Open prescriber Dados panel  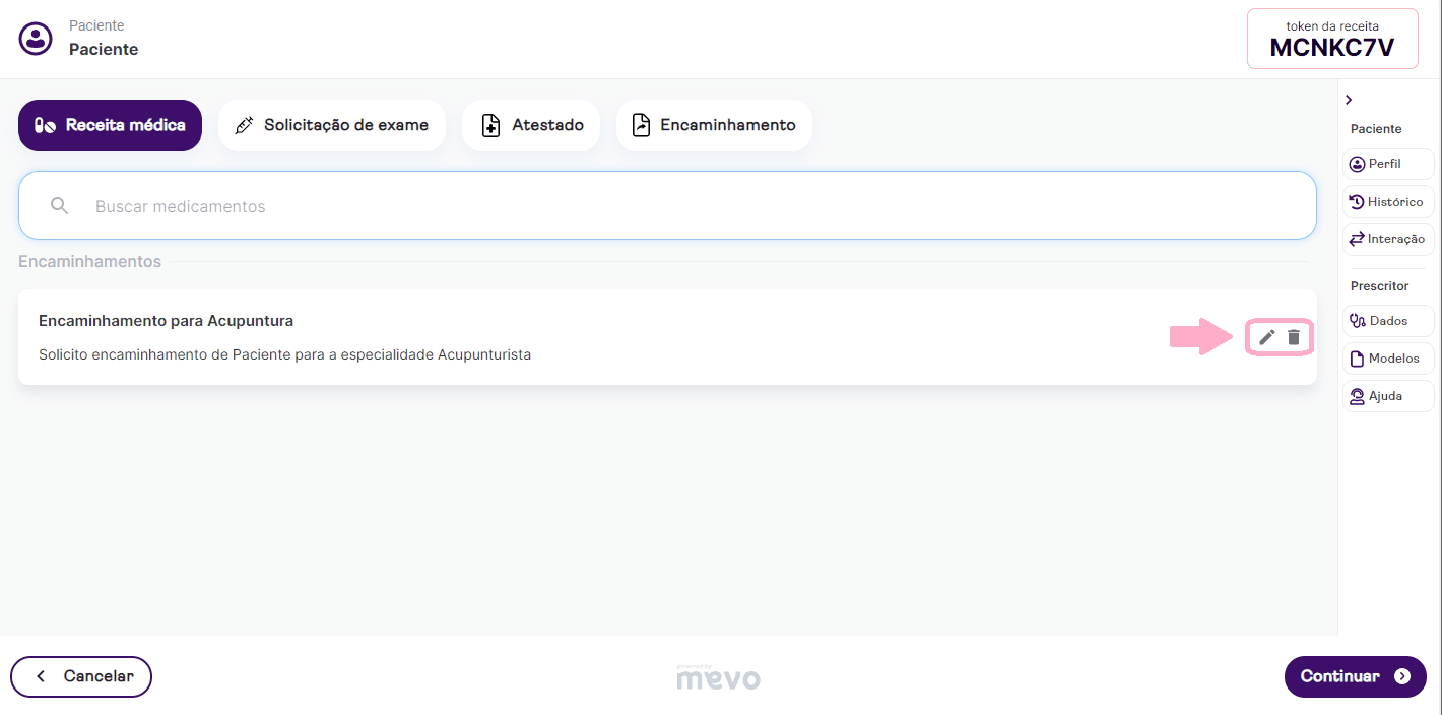pyautogui.click(x=1387, y=321)
